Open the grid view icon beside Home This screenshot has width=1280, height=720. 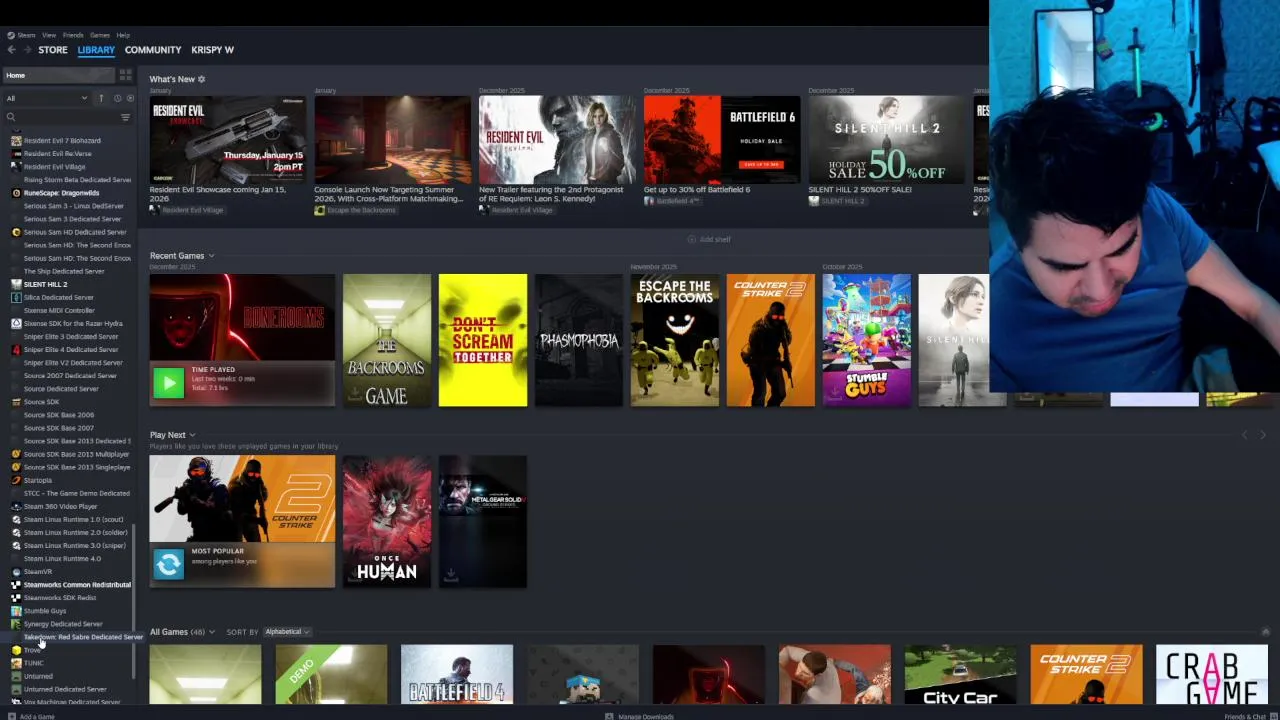(x=125, y=75)
